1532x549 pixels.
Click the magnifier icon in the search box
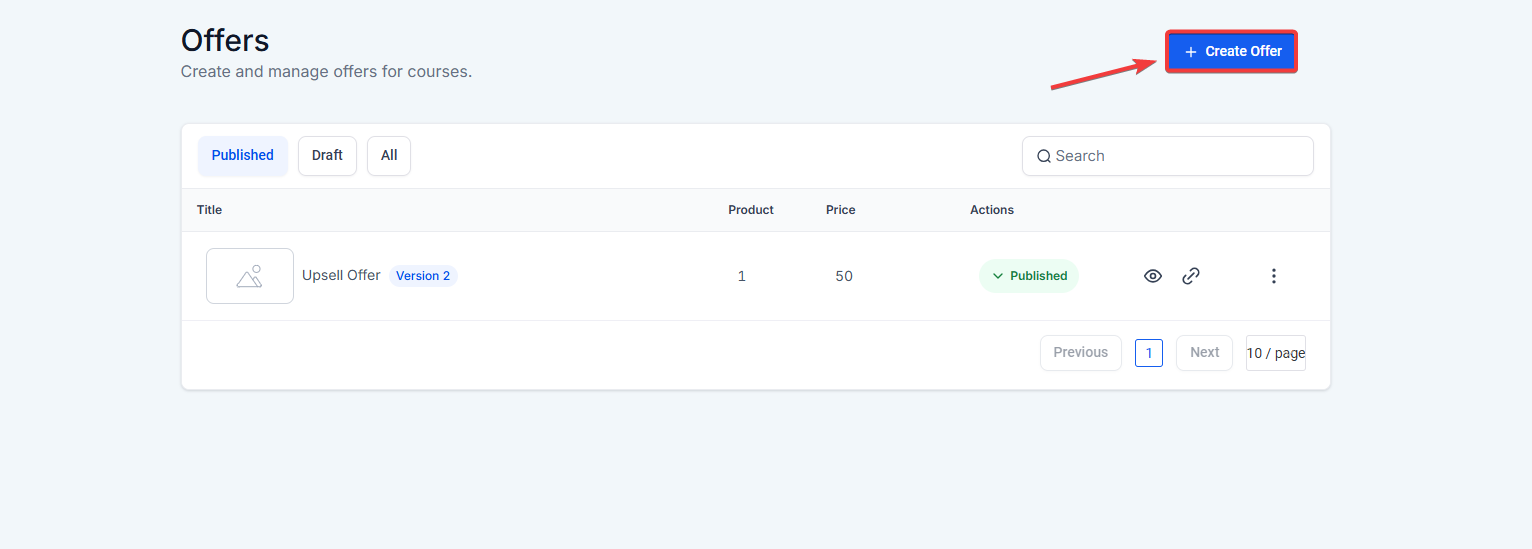[1044, 156]
